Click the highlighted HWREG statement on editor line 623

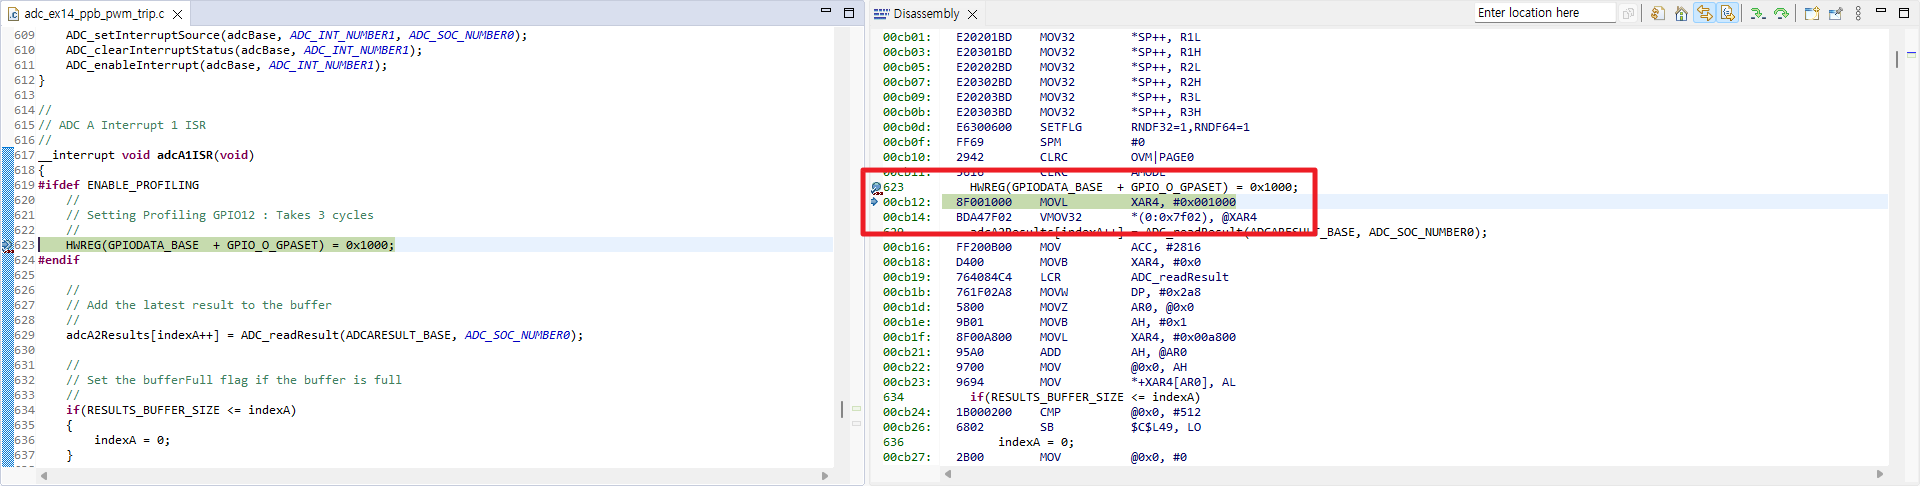point(230,245)
